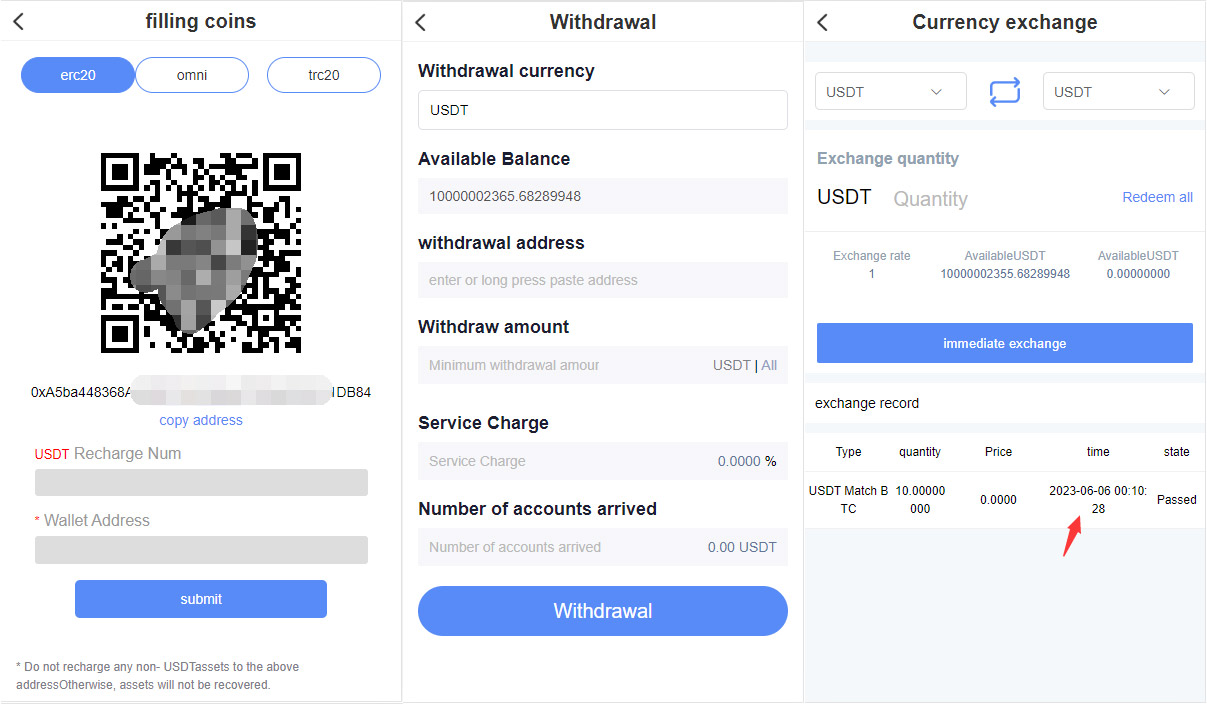
Task: Click the deposit QR code image
Action: (201, 252)
